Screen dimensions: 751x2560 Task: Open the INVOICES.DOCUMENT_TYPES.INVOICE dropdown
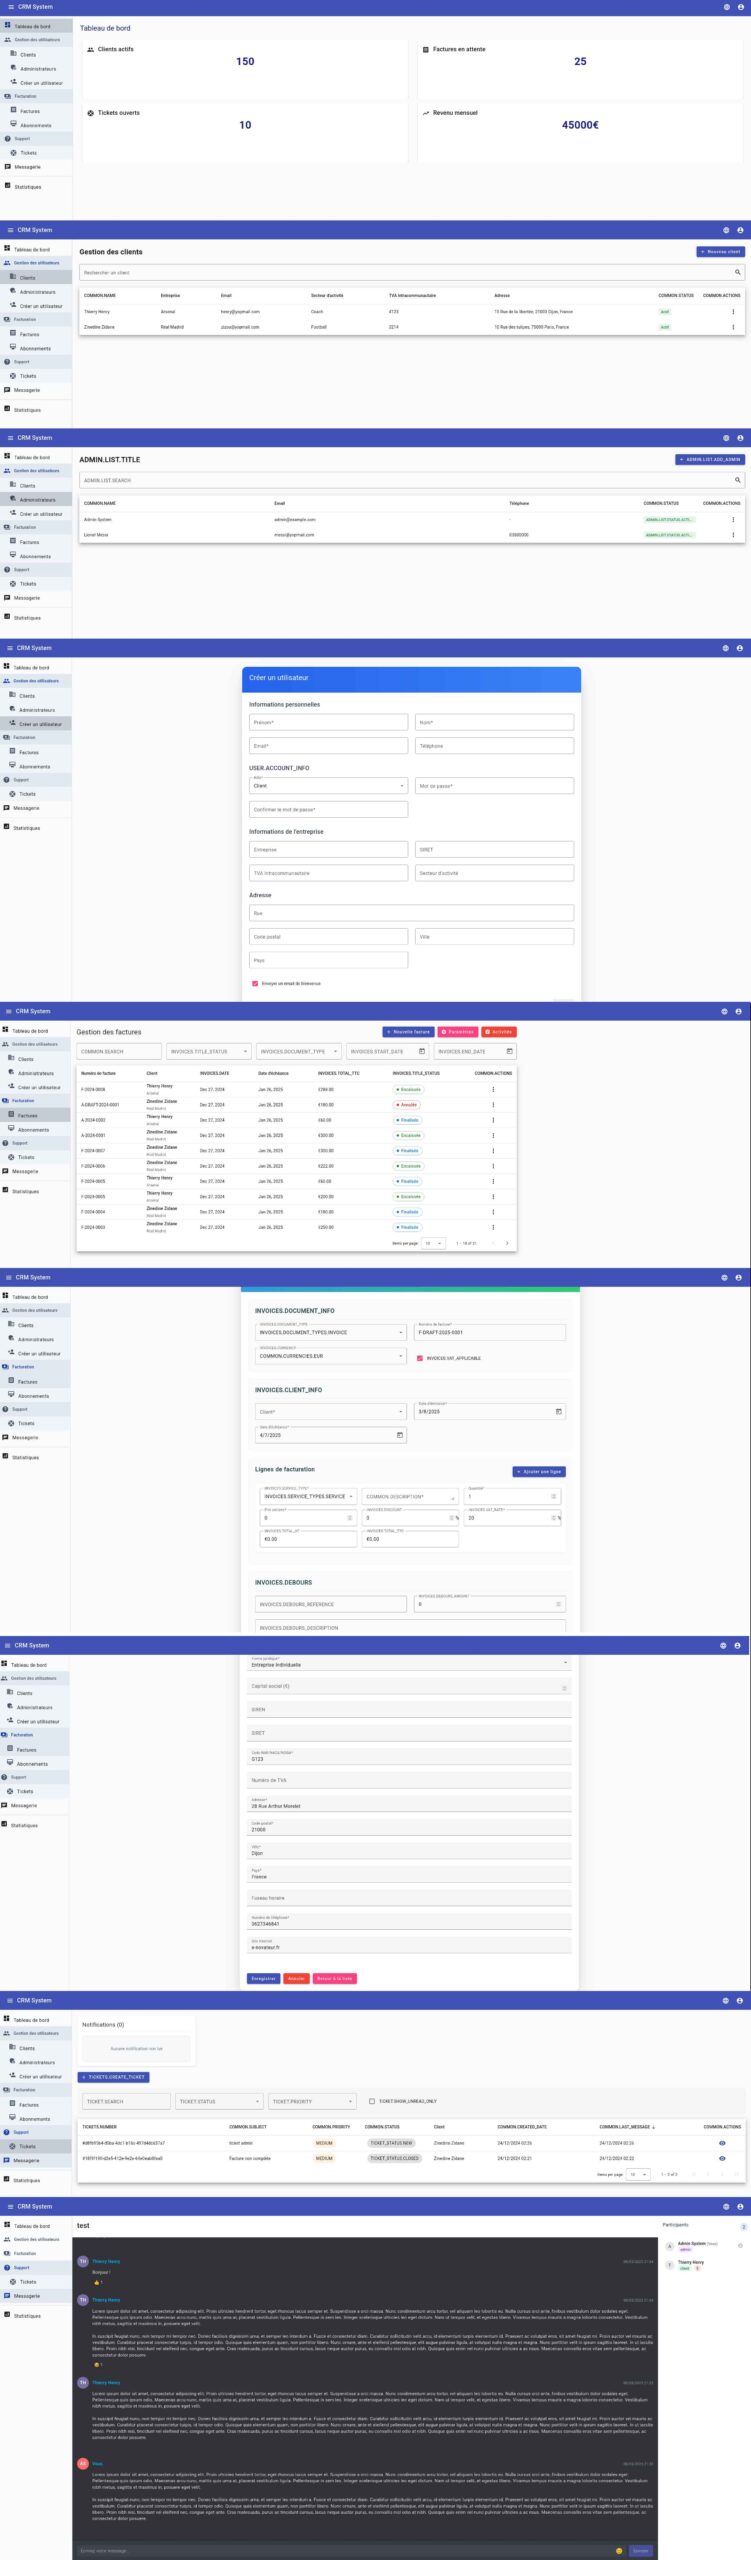331,1332
